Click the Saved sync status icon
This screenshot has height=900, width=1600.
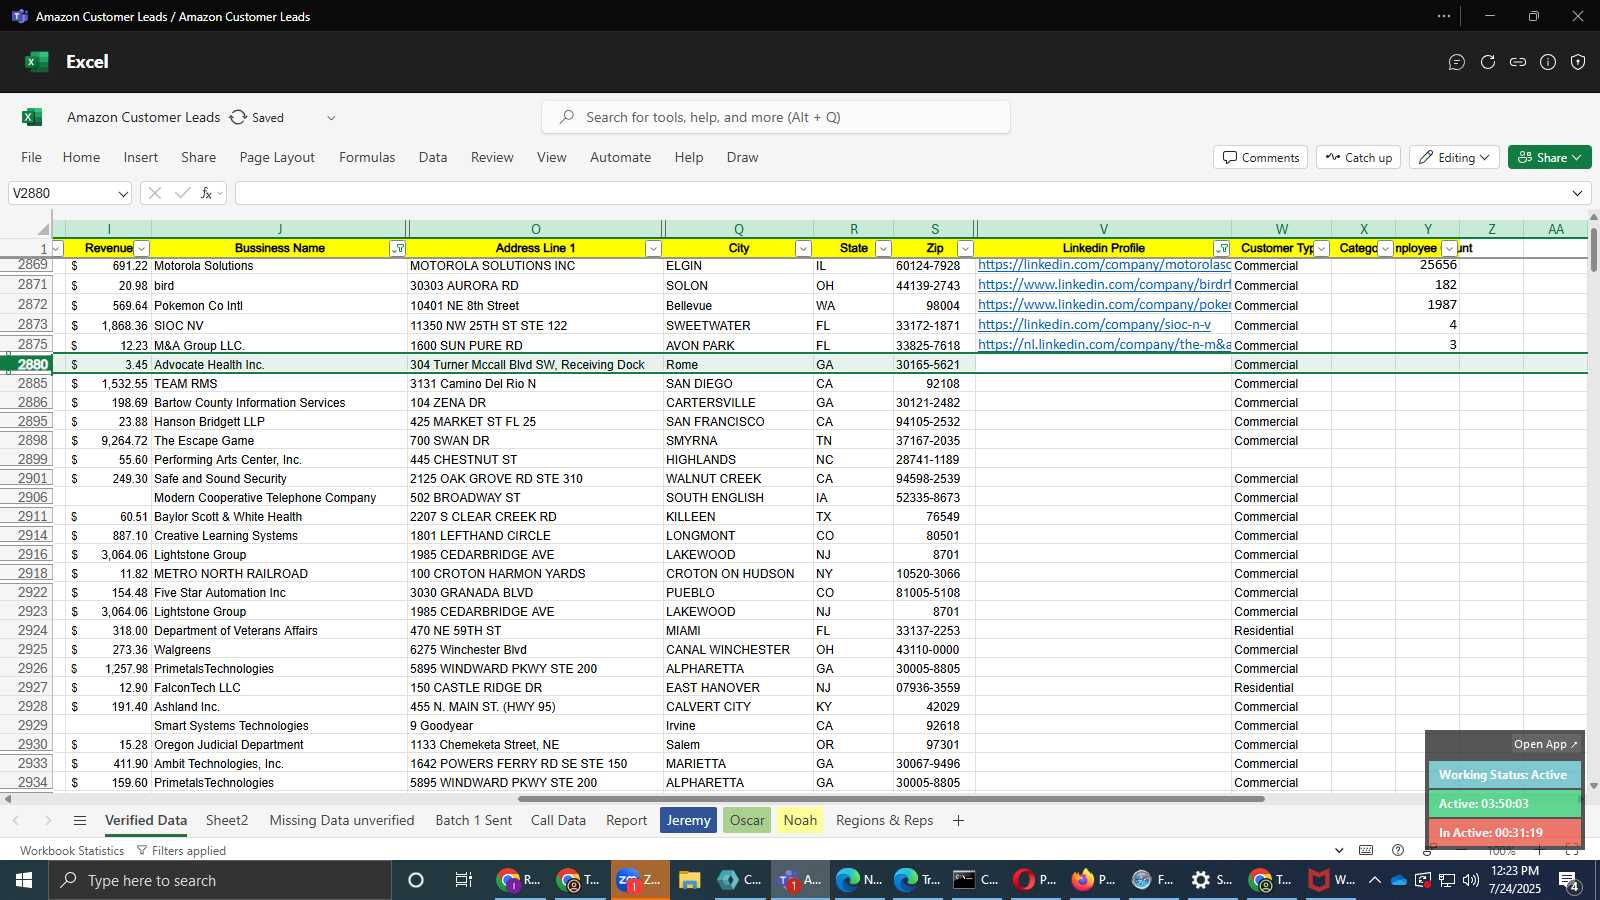tap(238, 117)
